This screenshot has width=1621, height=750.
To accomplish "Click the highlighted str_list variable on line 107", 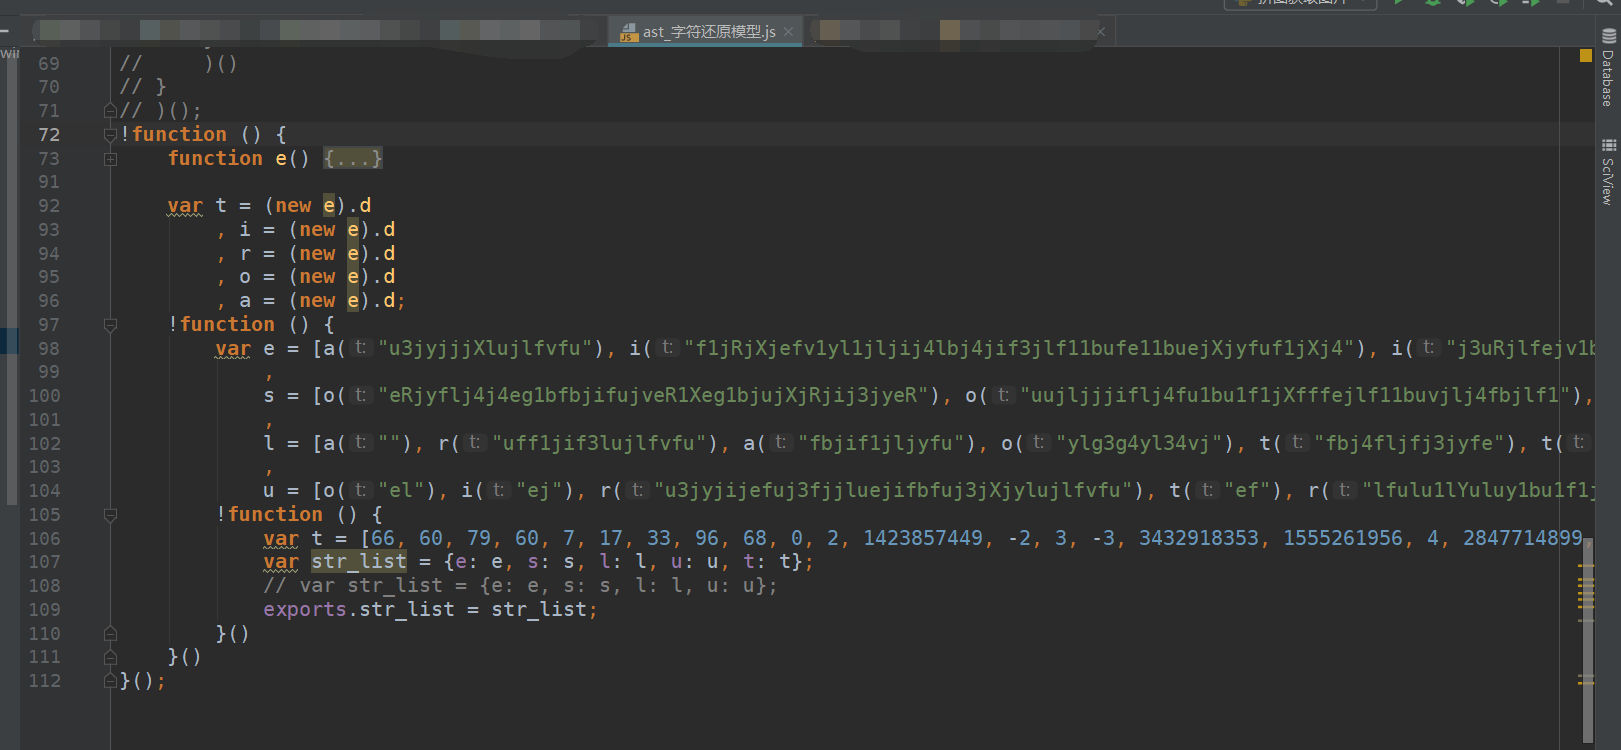I will (x=359, y=562).
